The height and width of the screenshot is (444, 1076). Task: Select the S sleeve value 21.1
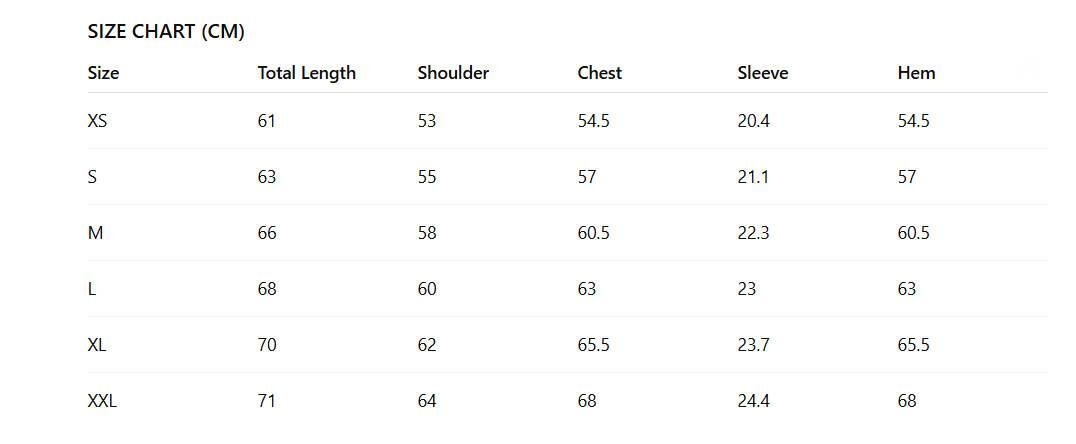point(753,177)
